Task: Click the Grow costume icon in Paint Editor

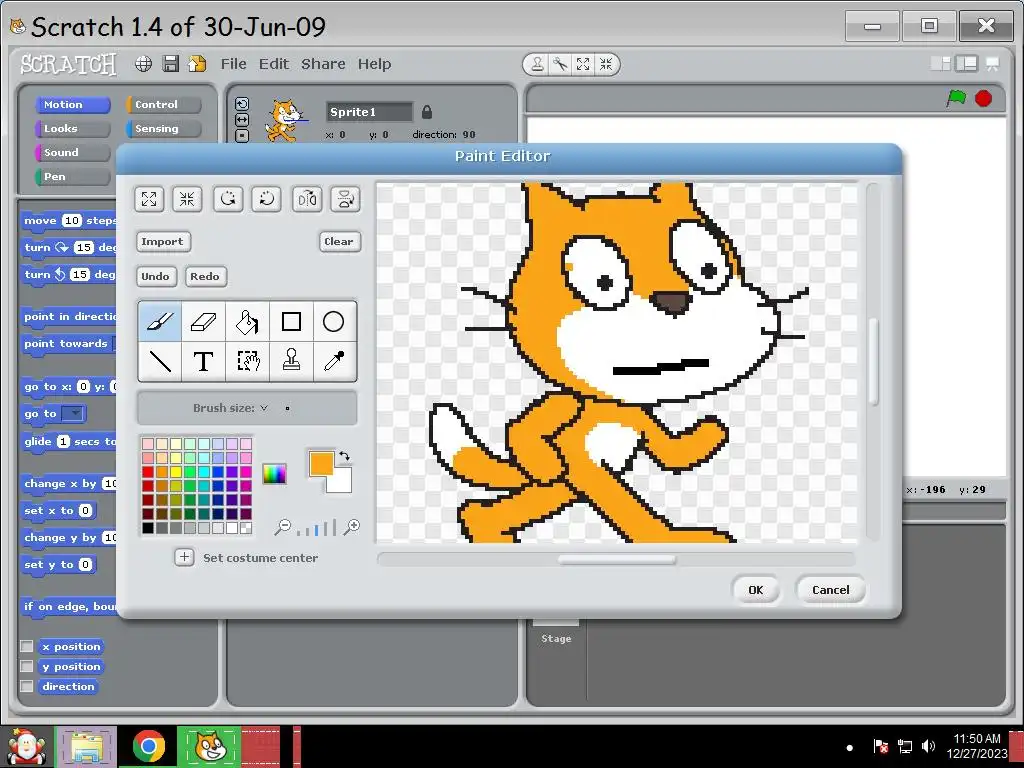Action: (x=149, y=199)
